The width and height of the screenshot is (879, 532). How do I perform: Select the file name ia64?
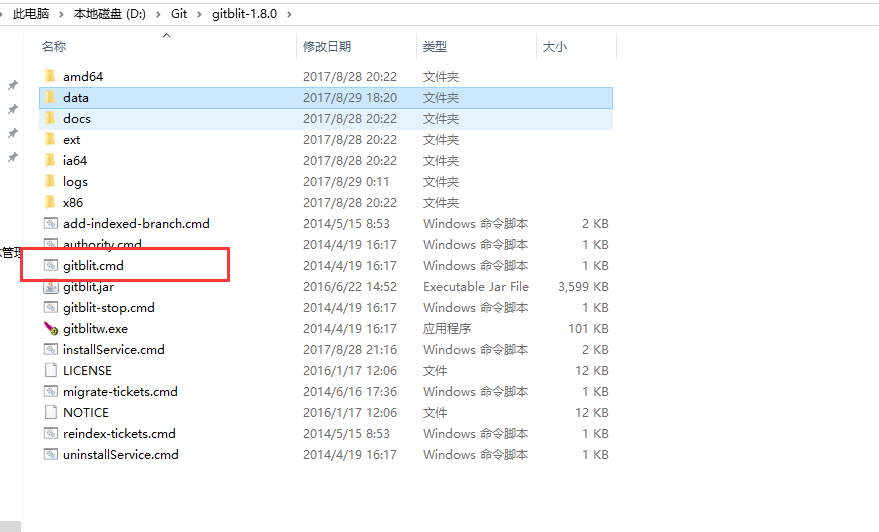click(x=75, y=160)
